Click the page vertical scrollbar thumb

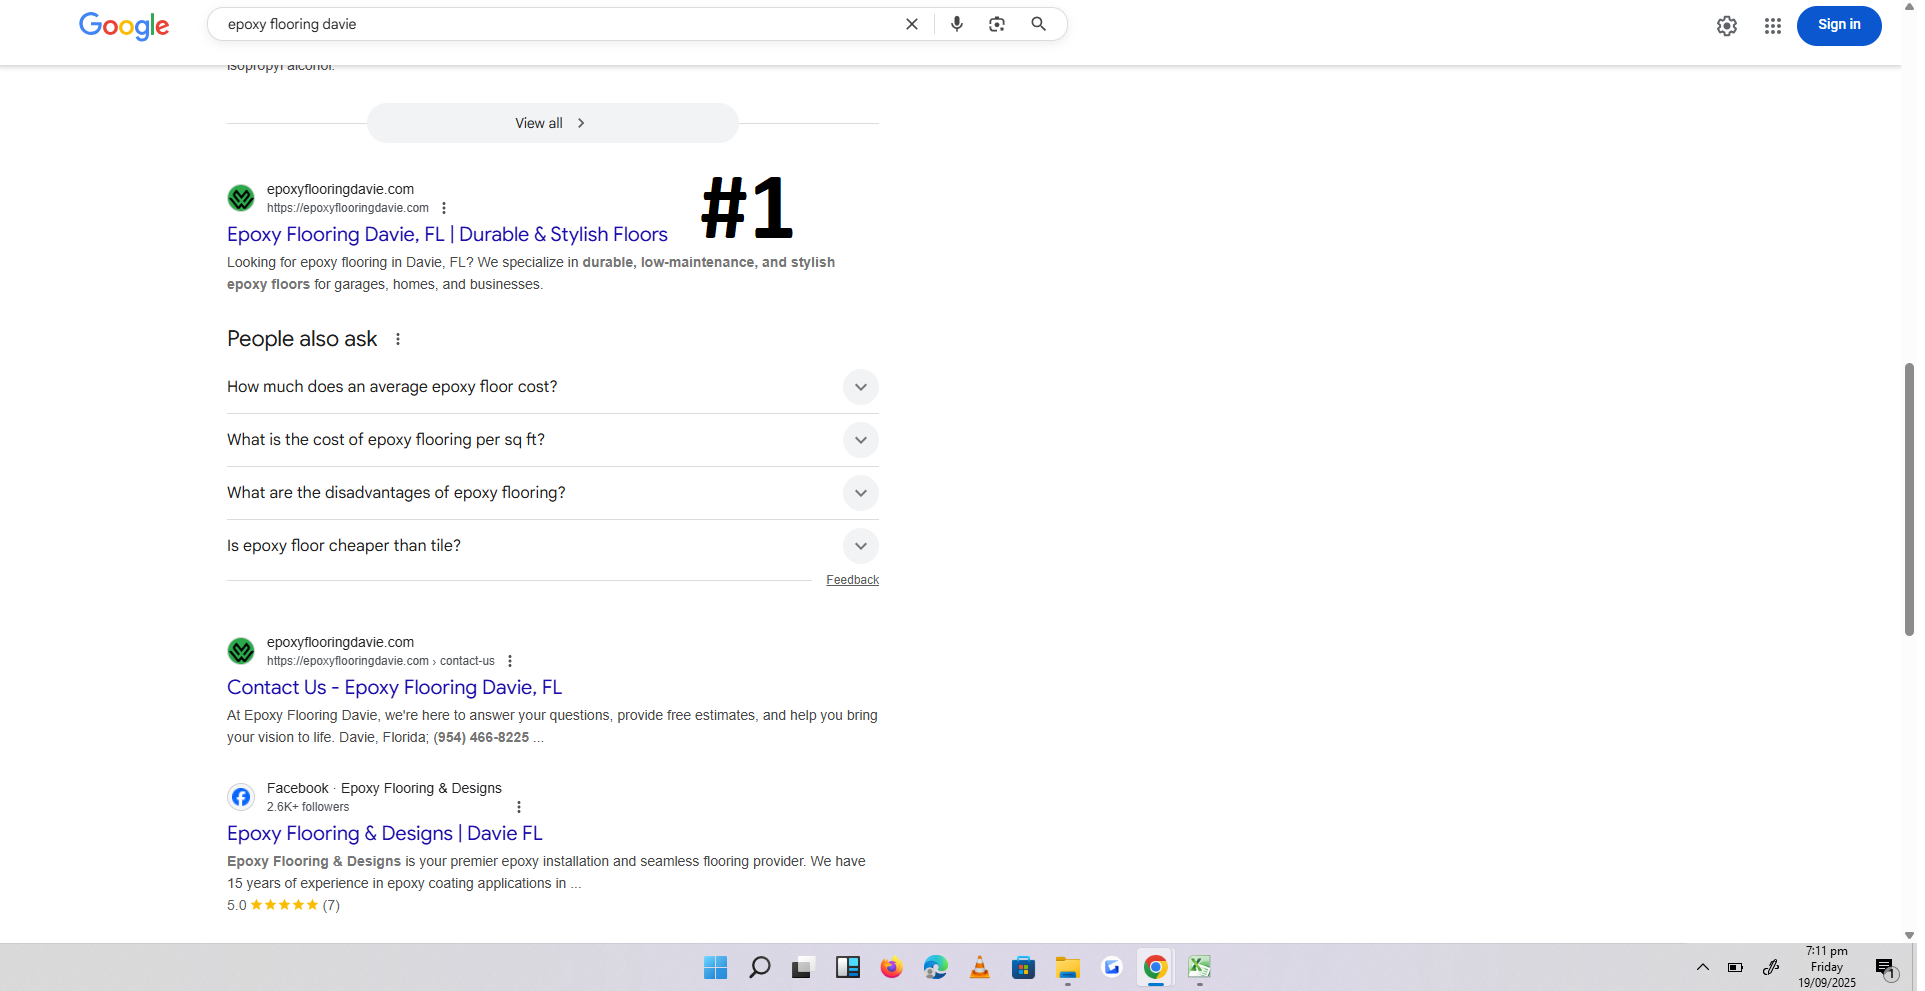point(1909,499)
